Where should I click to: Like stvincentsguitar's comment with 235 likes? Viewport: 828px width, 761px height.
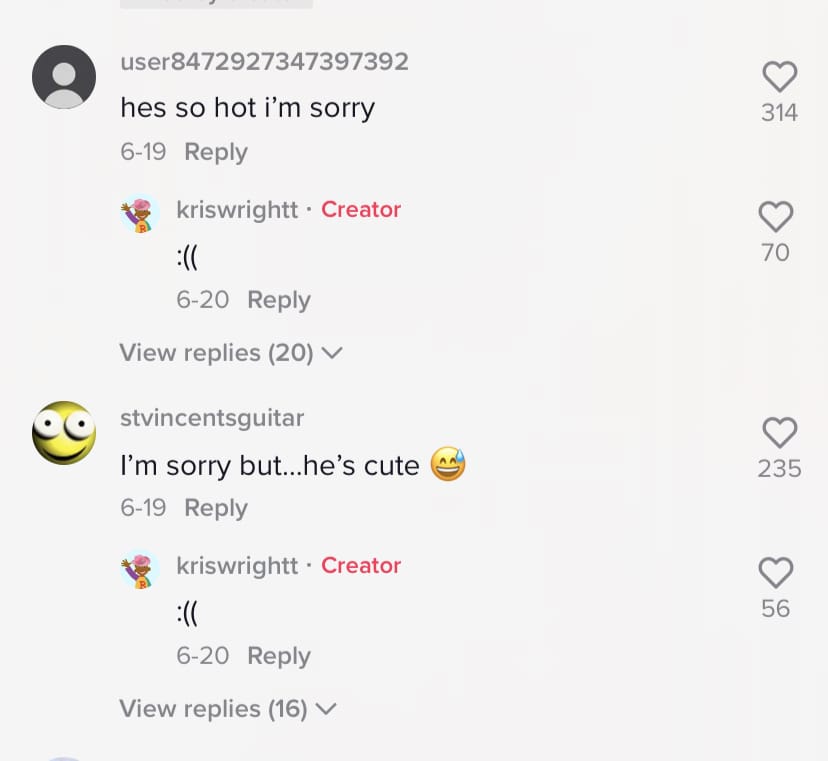click(x=779, y=433)
